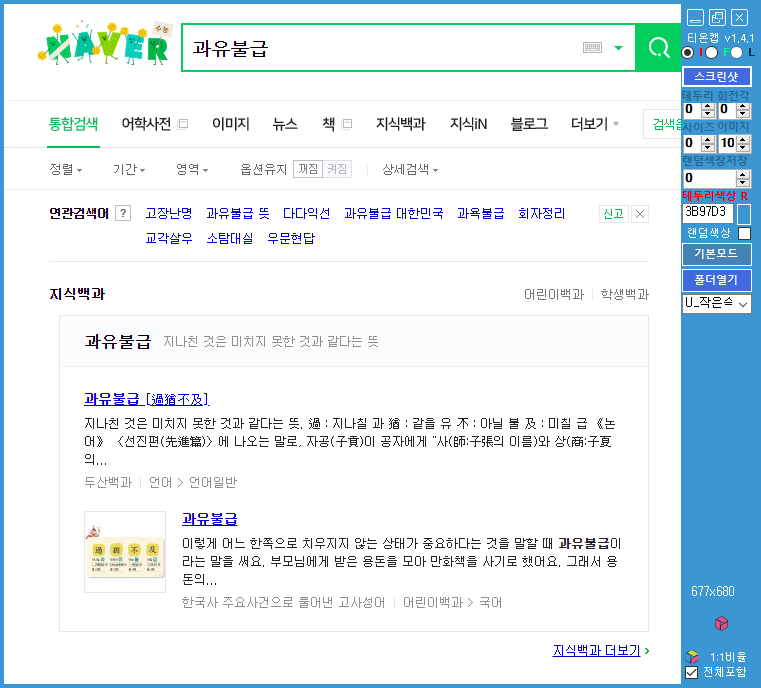761x688 pixels.
Task: Select the I radio button in 티온캡
Action: pyautogui.click(x=688, y=52)
